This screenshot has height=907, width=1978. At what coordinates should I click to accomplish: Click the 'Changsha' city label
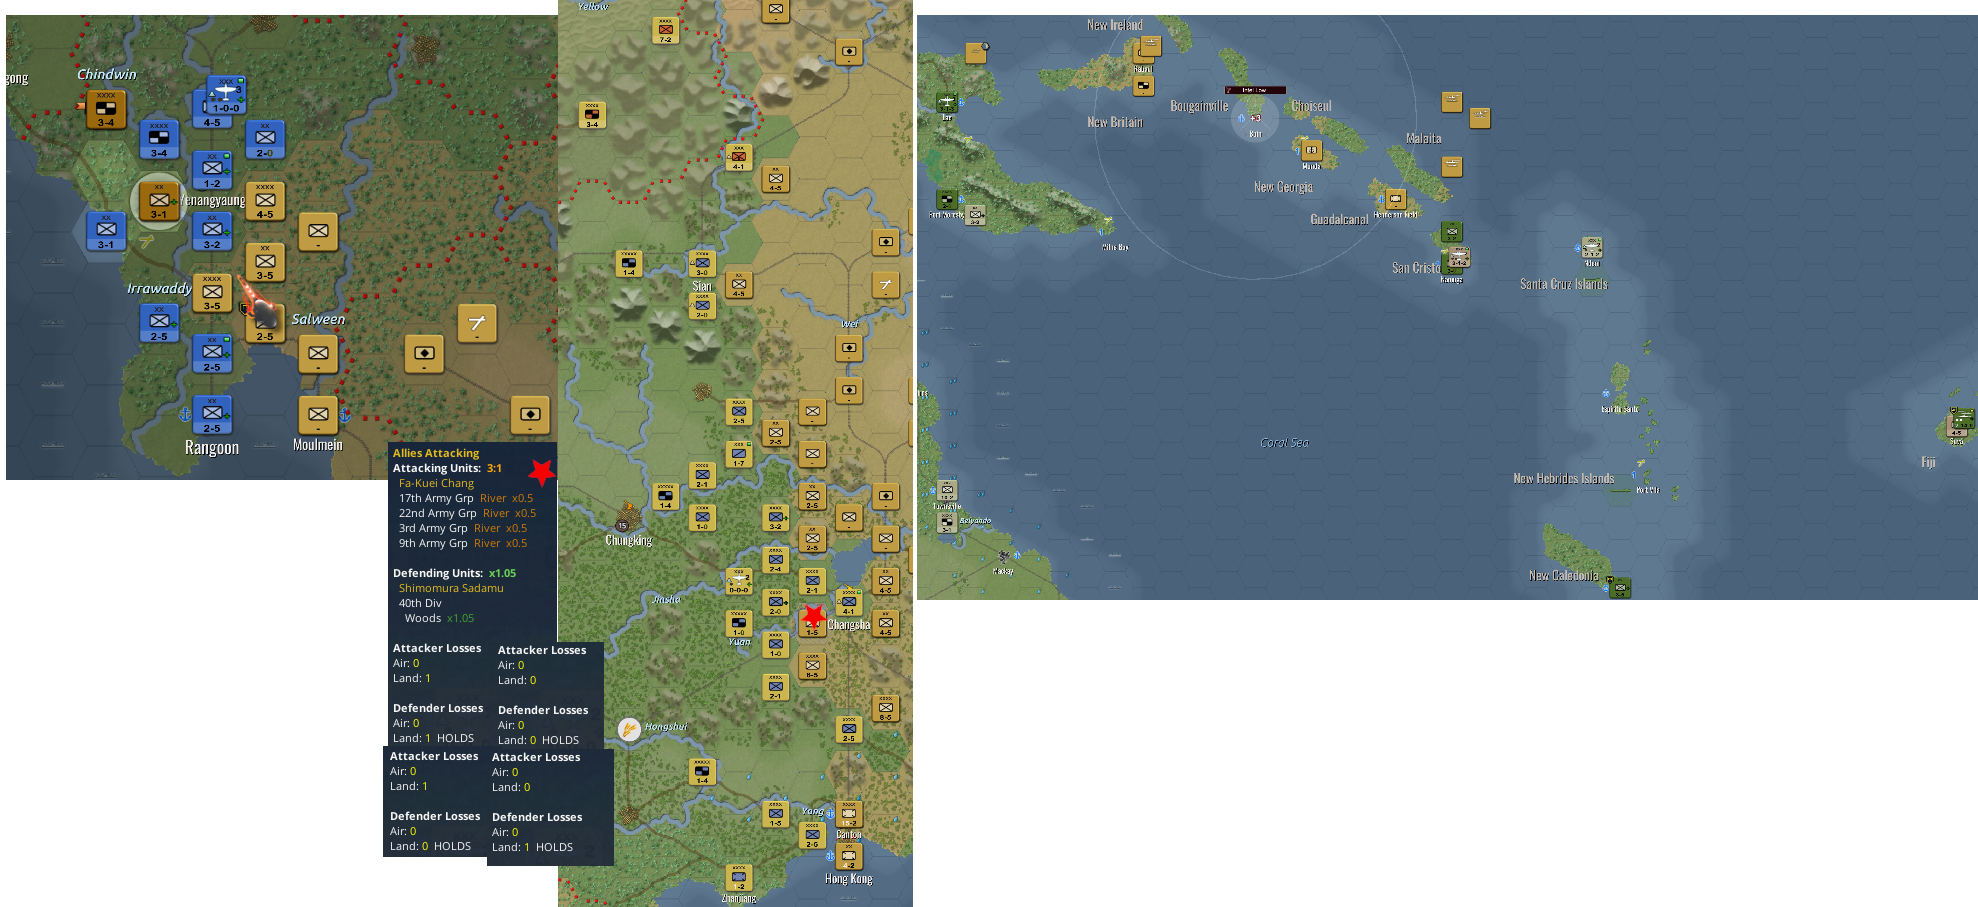tap(849, 625)
